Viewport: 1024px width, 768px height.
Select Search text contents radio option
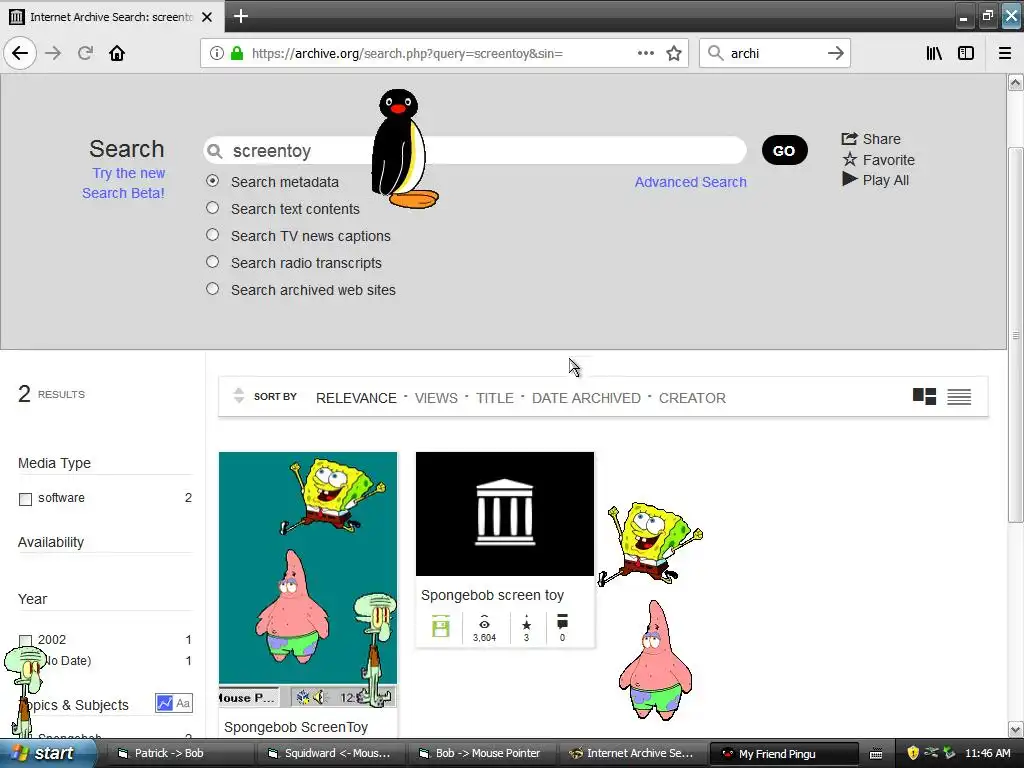tap(212, 208)
